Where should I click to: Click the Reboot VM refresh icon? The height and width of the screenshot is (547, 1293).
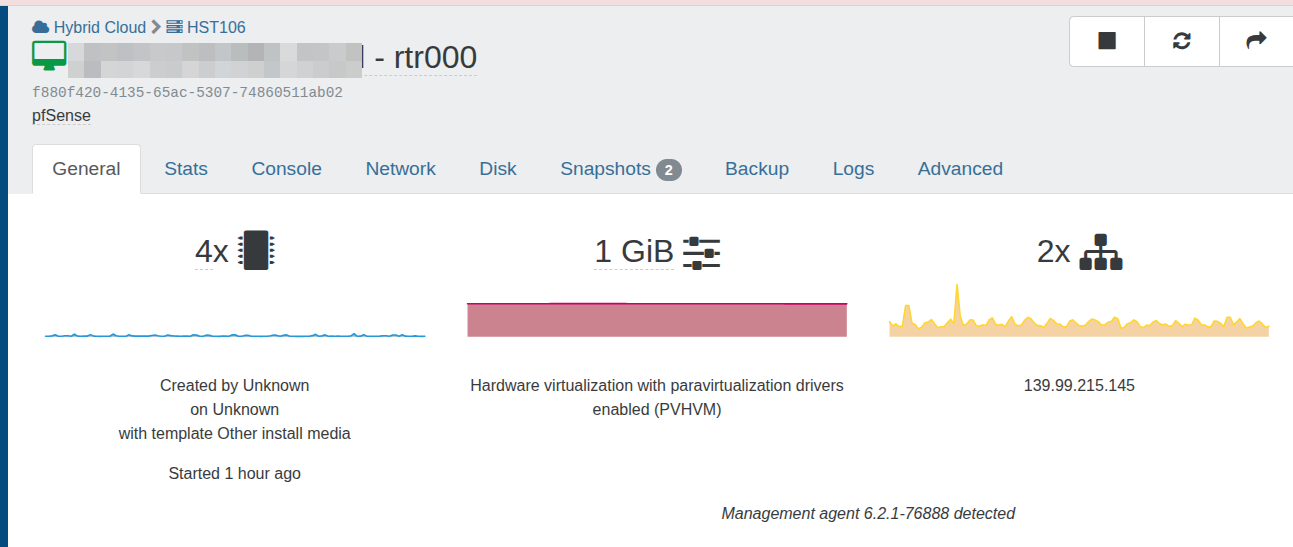[1182, 41]
